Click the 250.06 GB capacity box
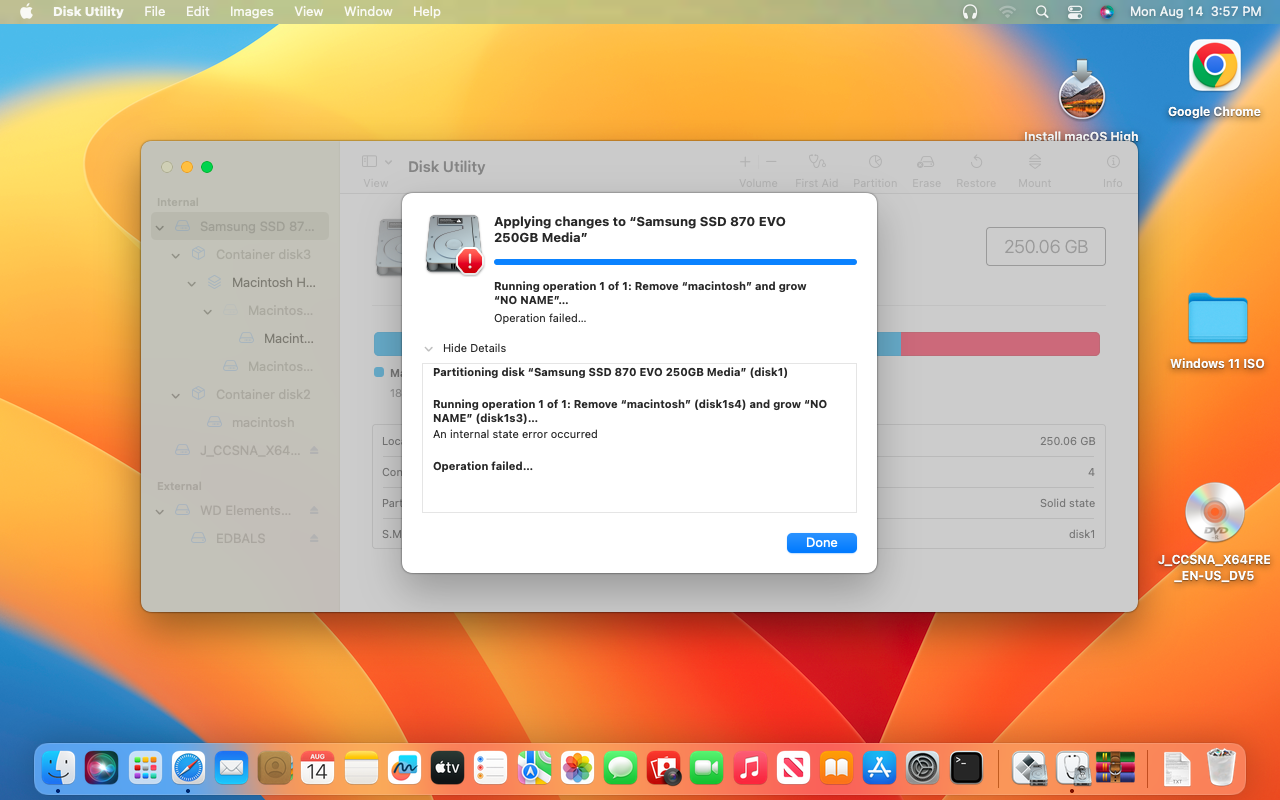The height and width of the screenshot is (800, 1280). [1046, 247]
